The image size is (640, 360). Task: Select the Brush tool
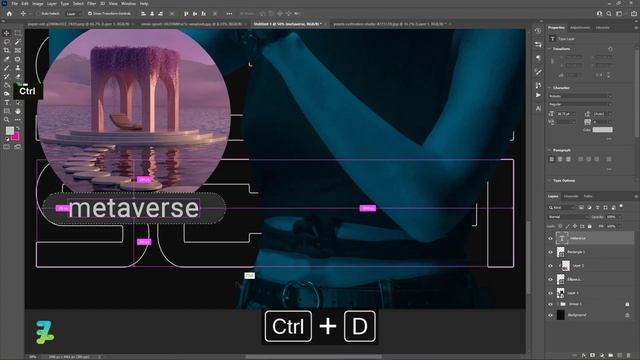(7, 68)
